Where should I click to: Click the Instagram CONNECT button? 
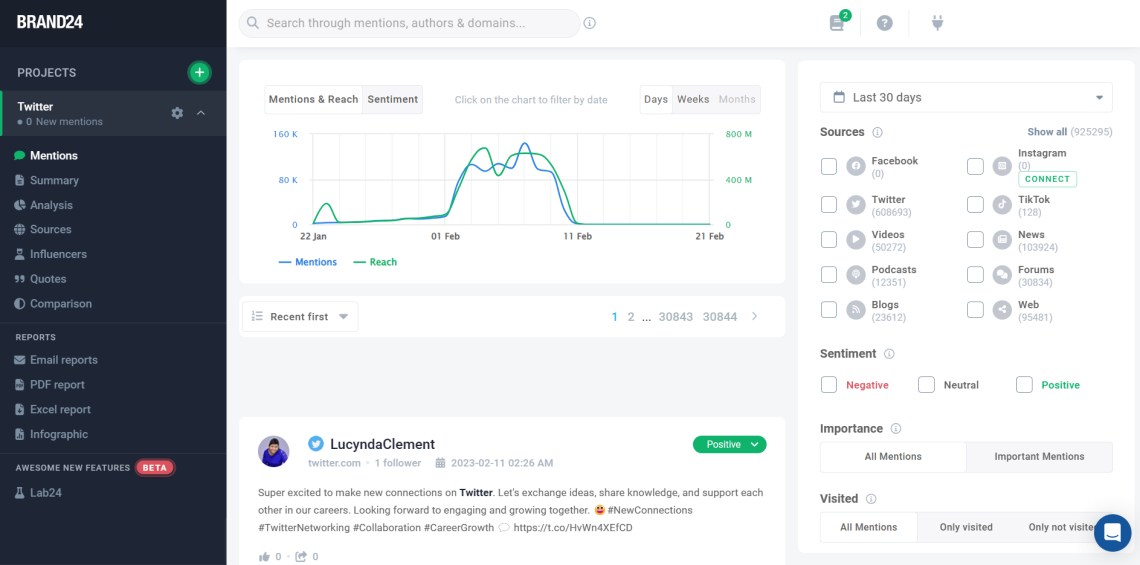pos(1047,179)
